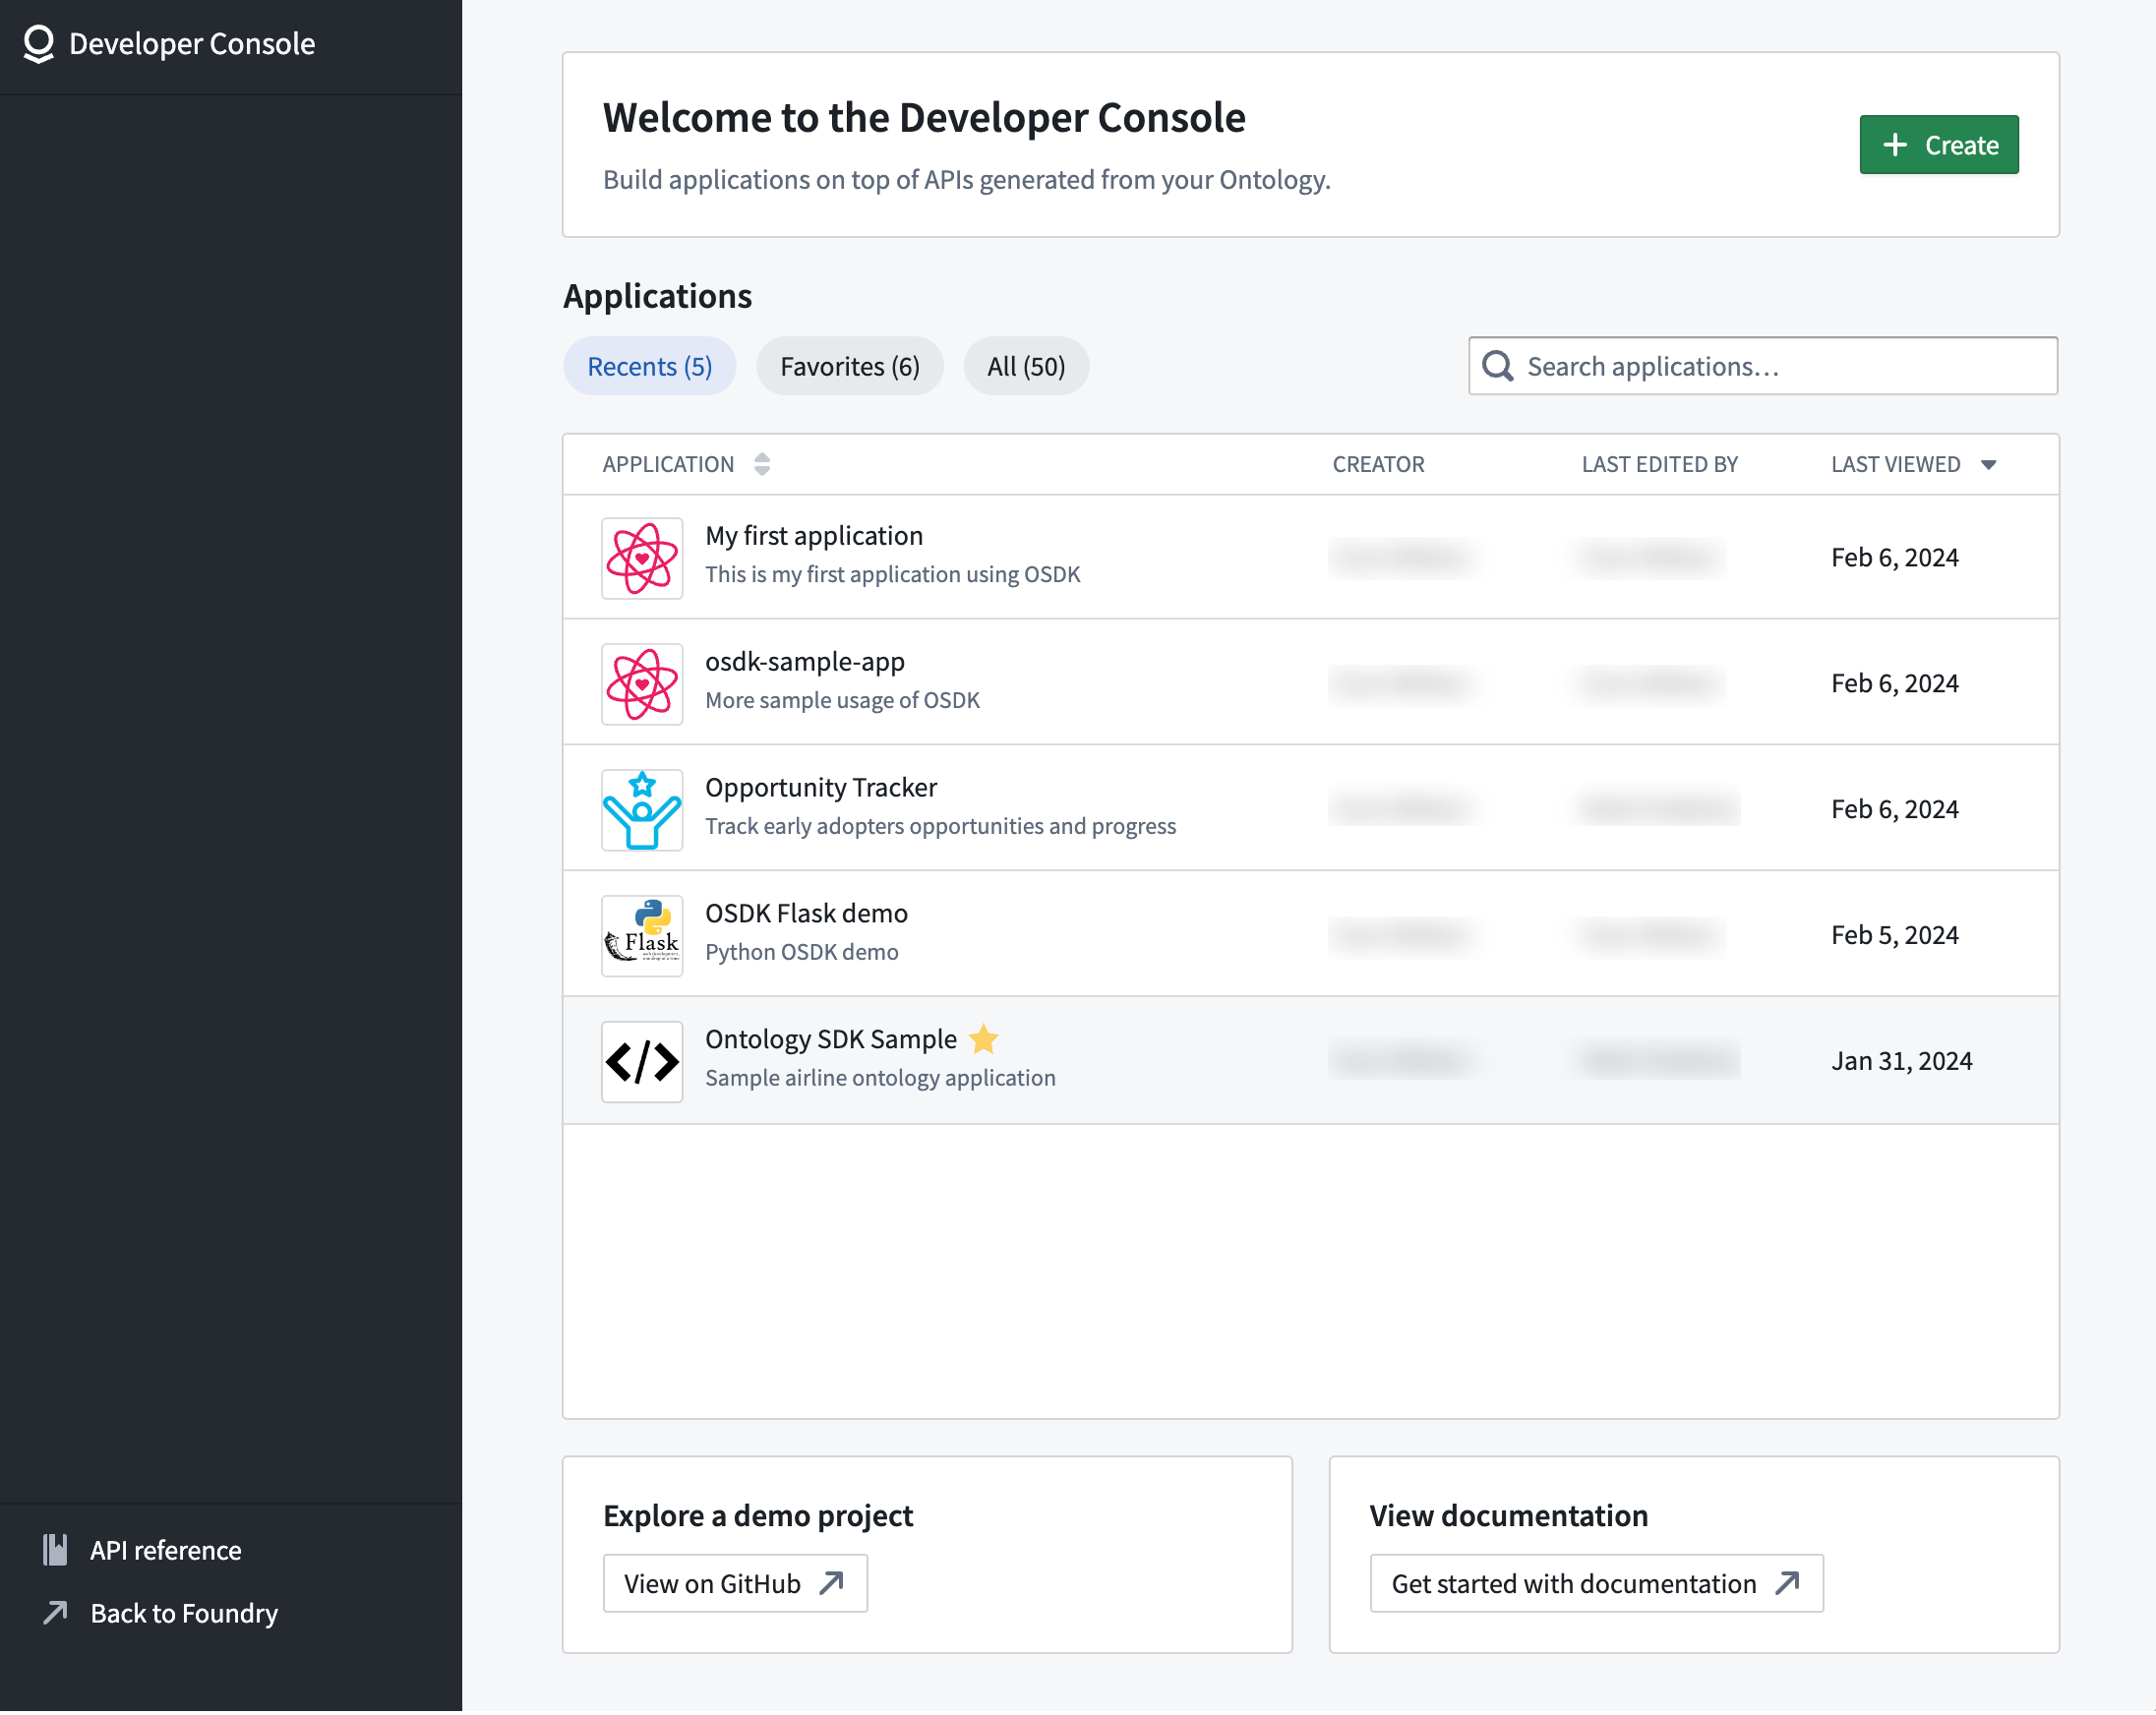Click Developer Console title in sidebar
Viewport: 2156px width, 1715px height.
(192, 44)
